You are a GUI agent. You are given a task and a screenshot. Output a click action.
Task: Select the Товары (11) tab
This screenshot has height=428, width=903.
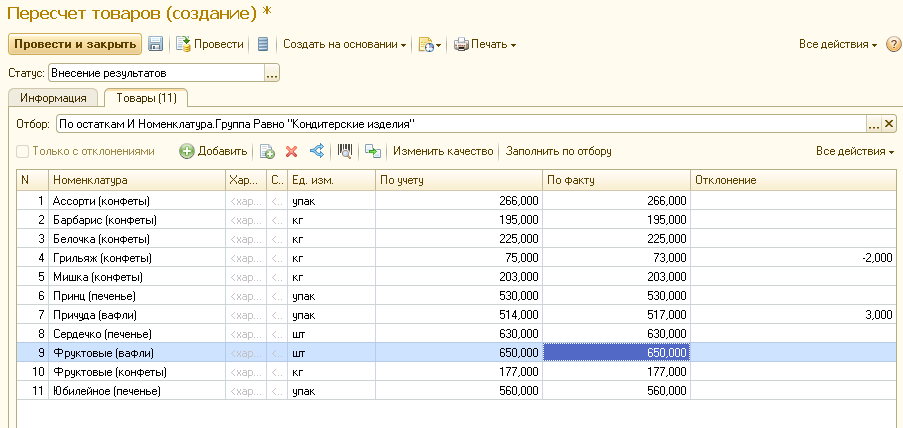(146, 98)
